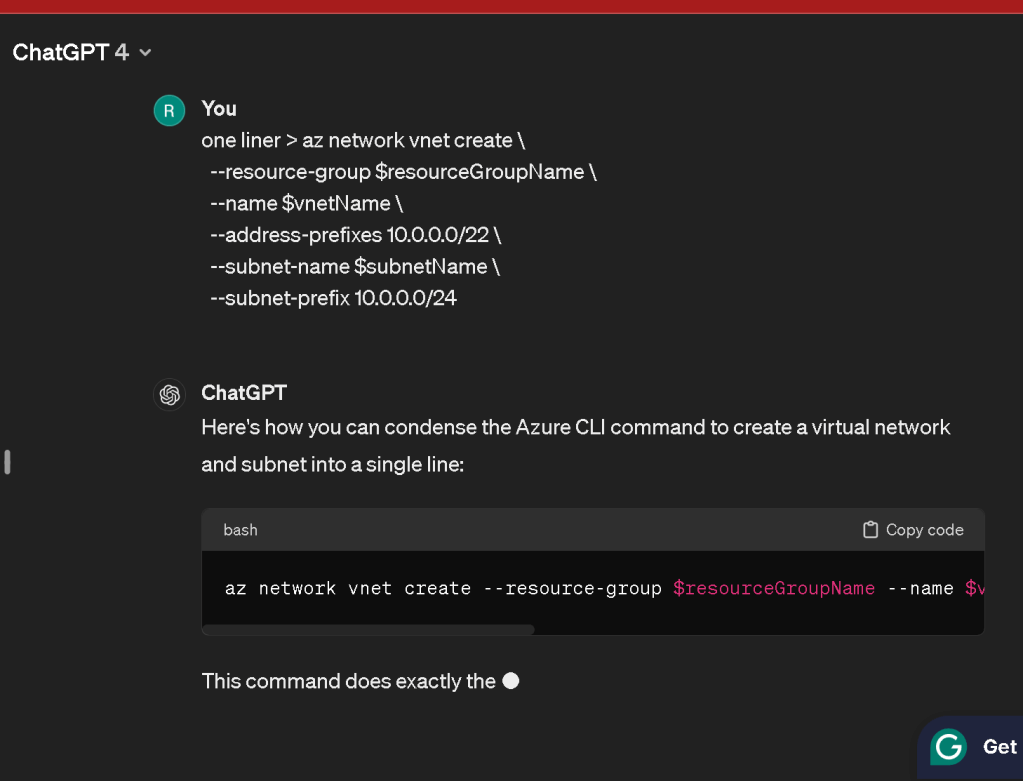Screen dimensions: 1023x781
Task: Click the 'ChatGPT' sender name in the response
Action: pos(244,393)
